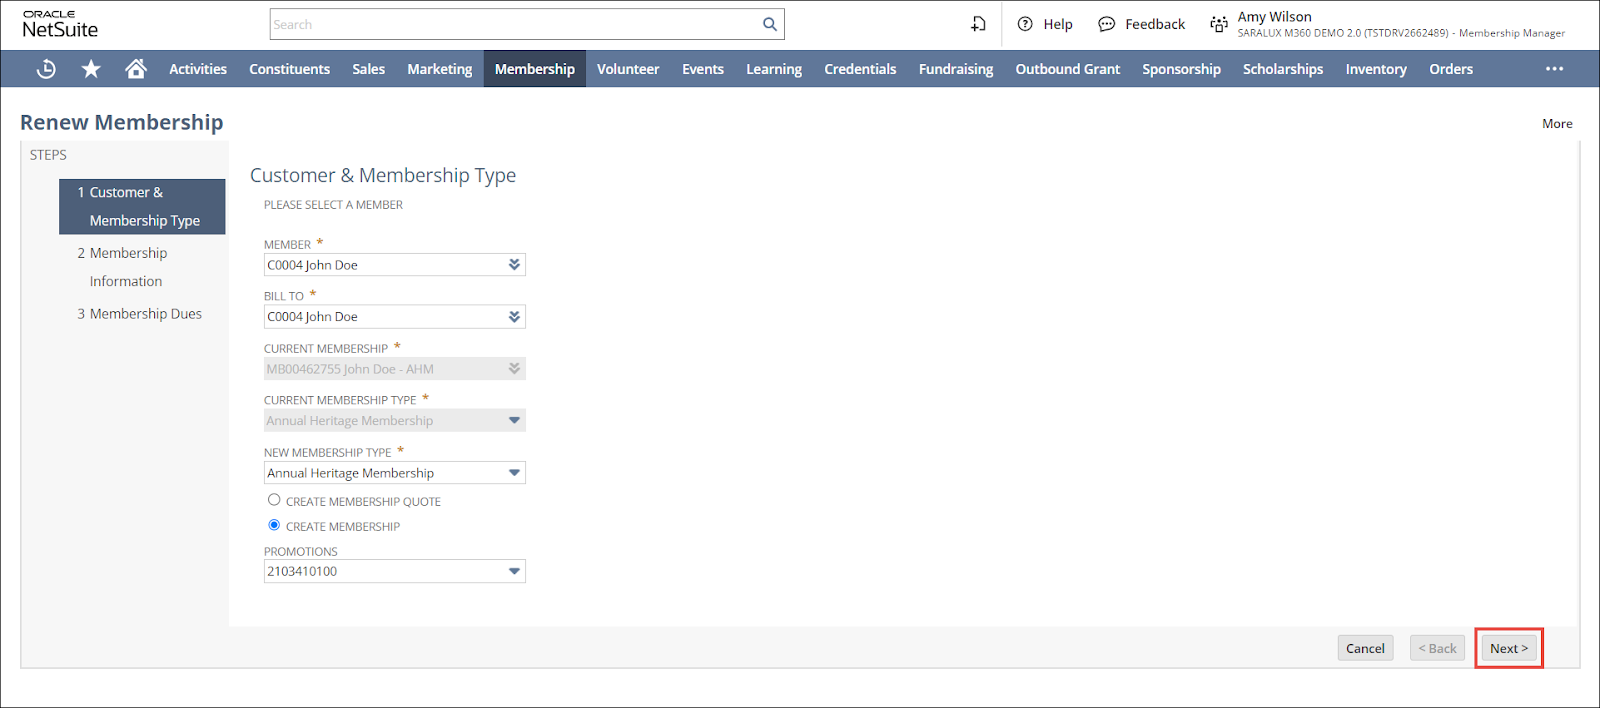Open the Bill To dropdown
This screenshot has width=1600, height=708.
[514, 317]
